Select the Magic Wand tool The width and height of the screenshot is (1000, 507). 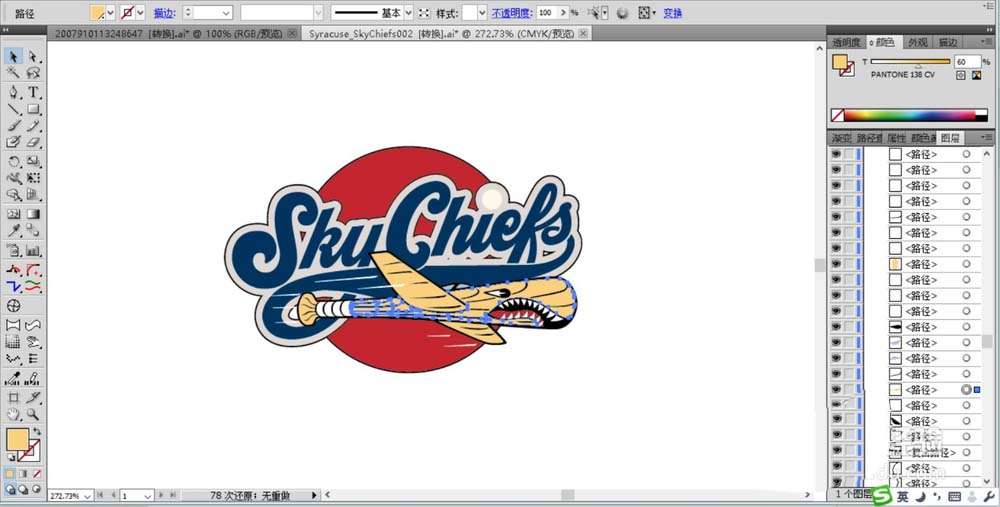[x=13, y=73]
